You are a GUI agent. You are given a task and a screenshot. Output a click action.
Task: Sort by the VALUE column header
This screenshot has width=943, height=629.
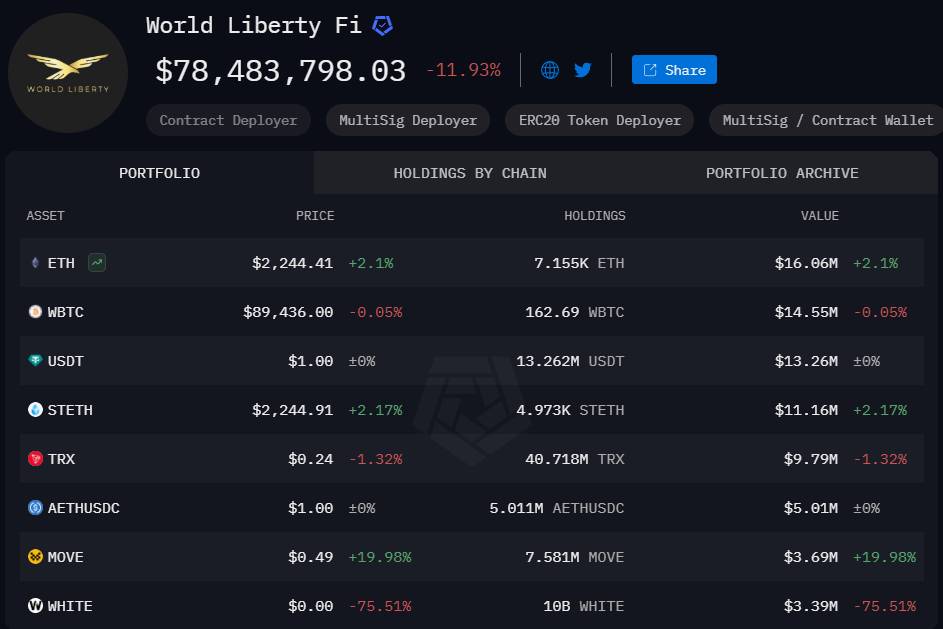pyautogui.click(x=820, y=216)
